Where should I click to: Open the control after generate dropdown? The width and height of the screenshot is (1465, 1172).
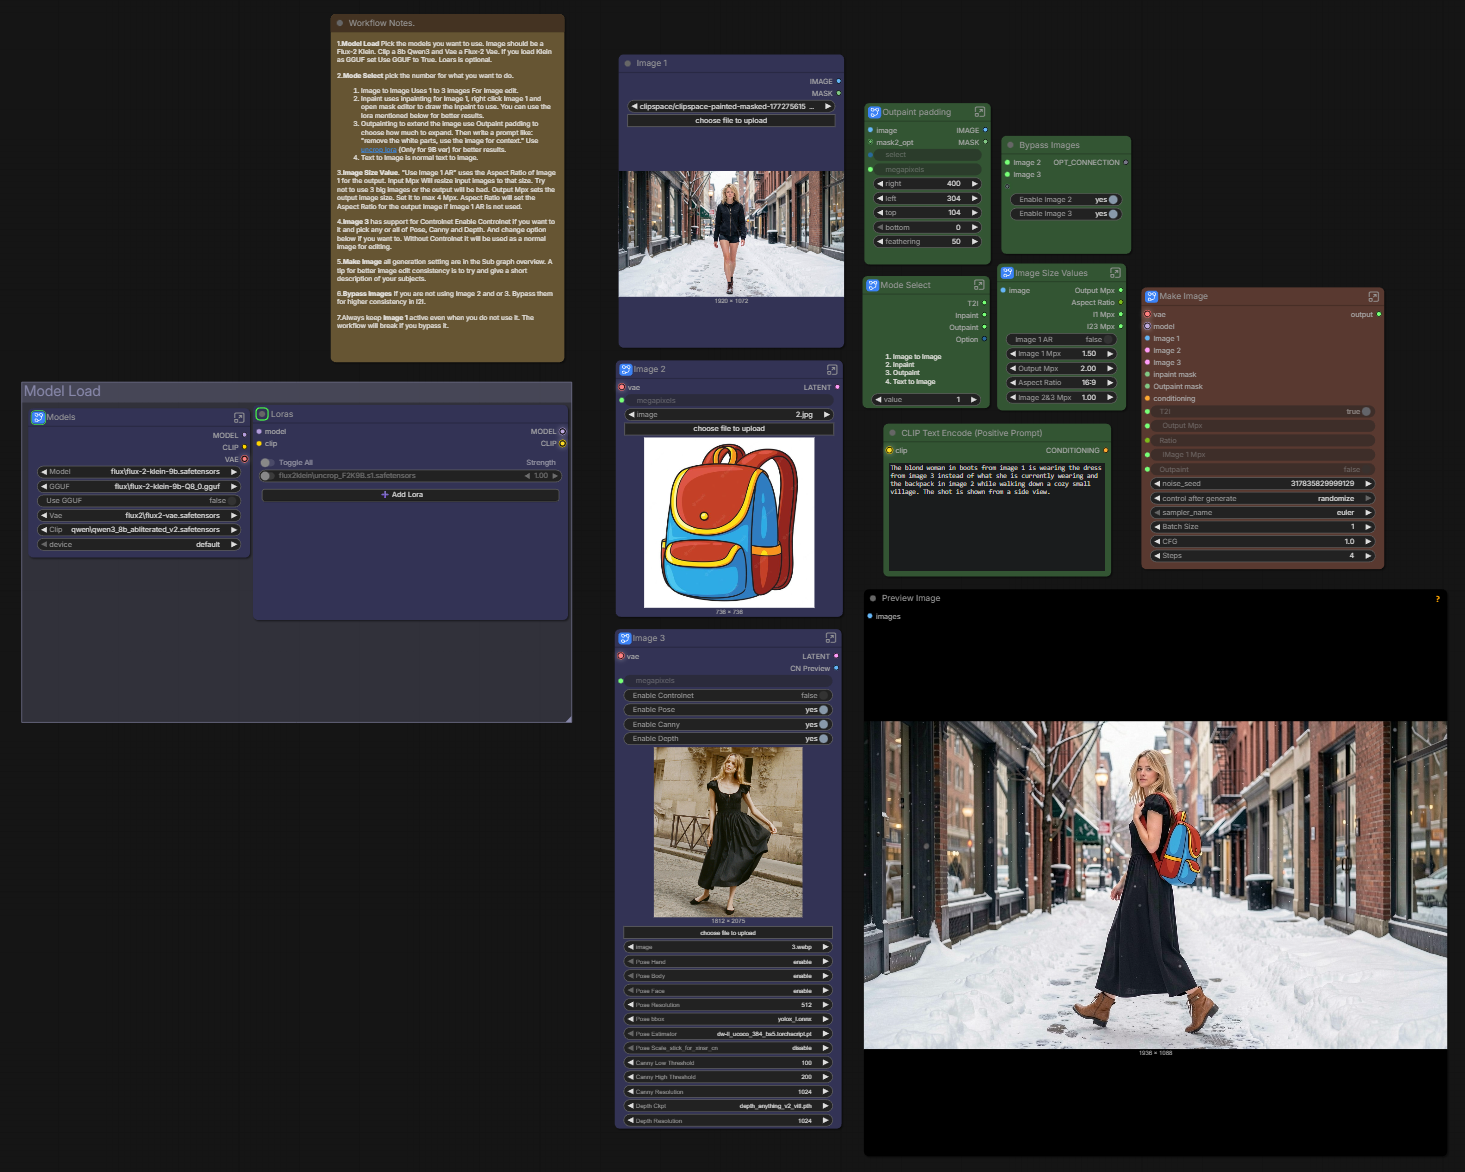click(1263, 498)
